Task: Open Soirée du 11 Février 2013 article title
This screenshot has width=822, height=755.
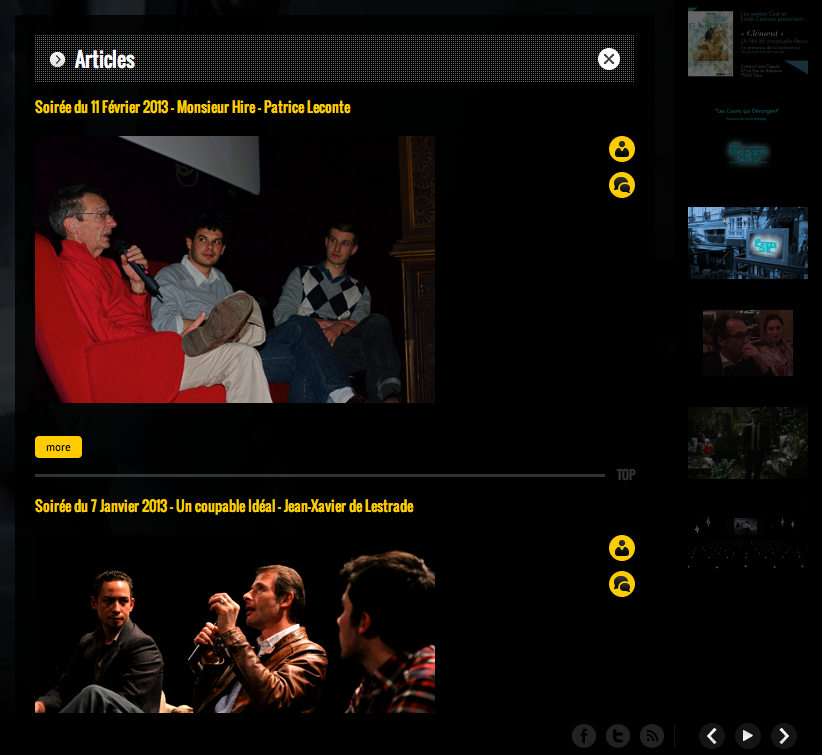Action: click(193, 107)
